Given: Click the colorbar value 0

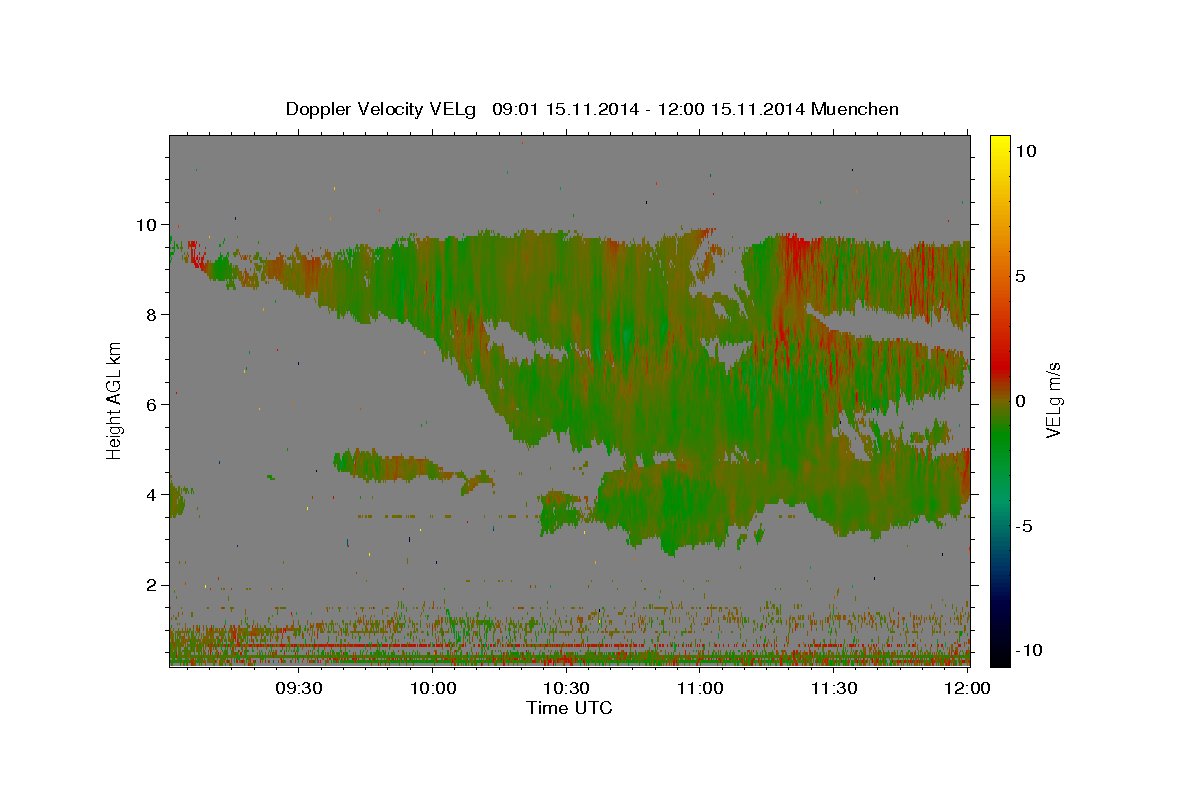Looking at the screenshot, I should 1022,400.
